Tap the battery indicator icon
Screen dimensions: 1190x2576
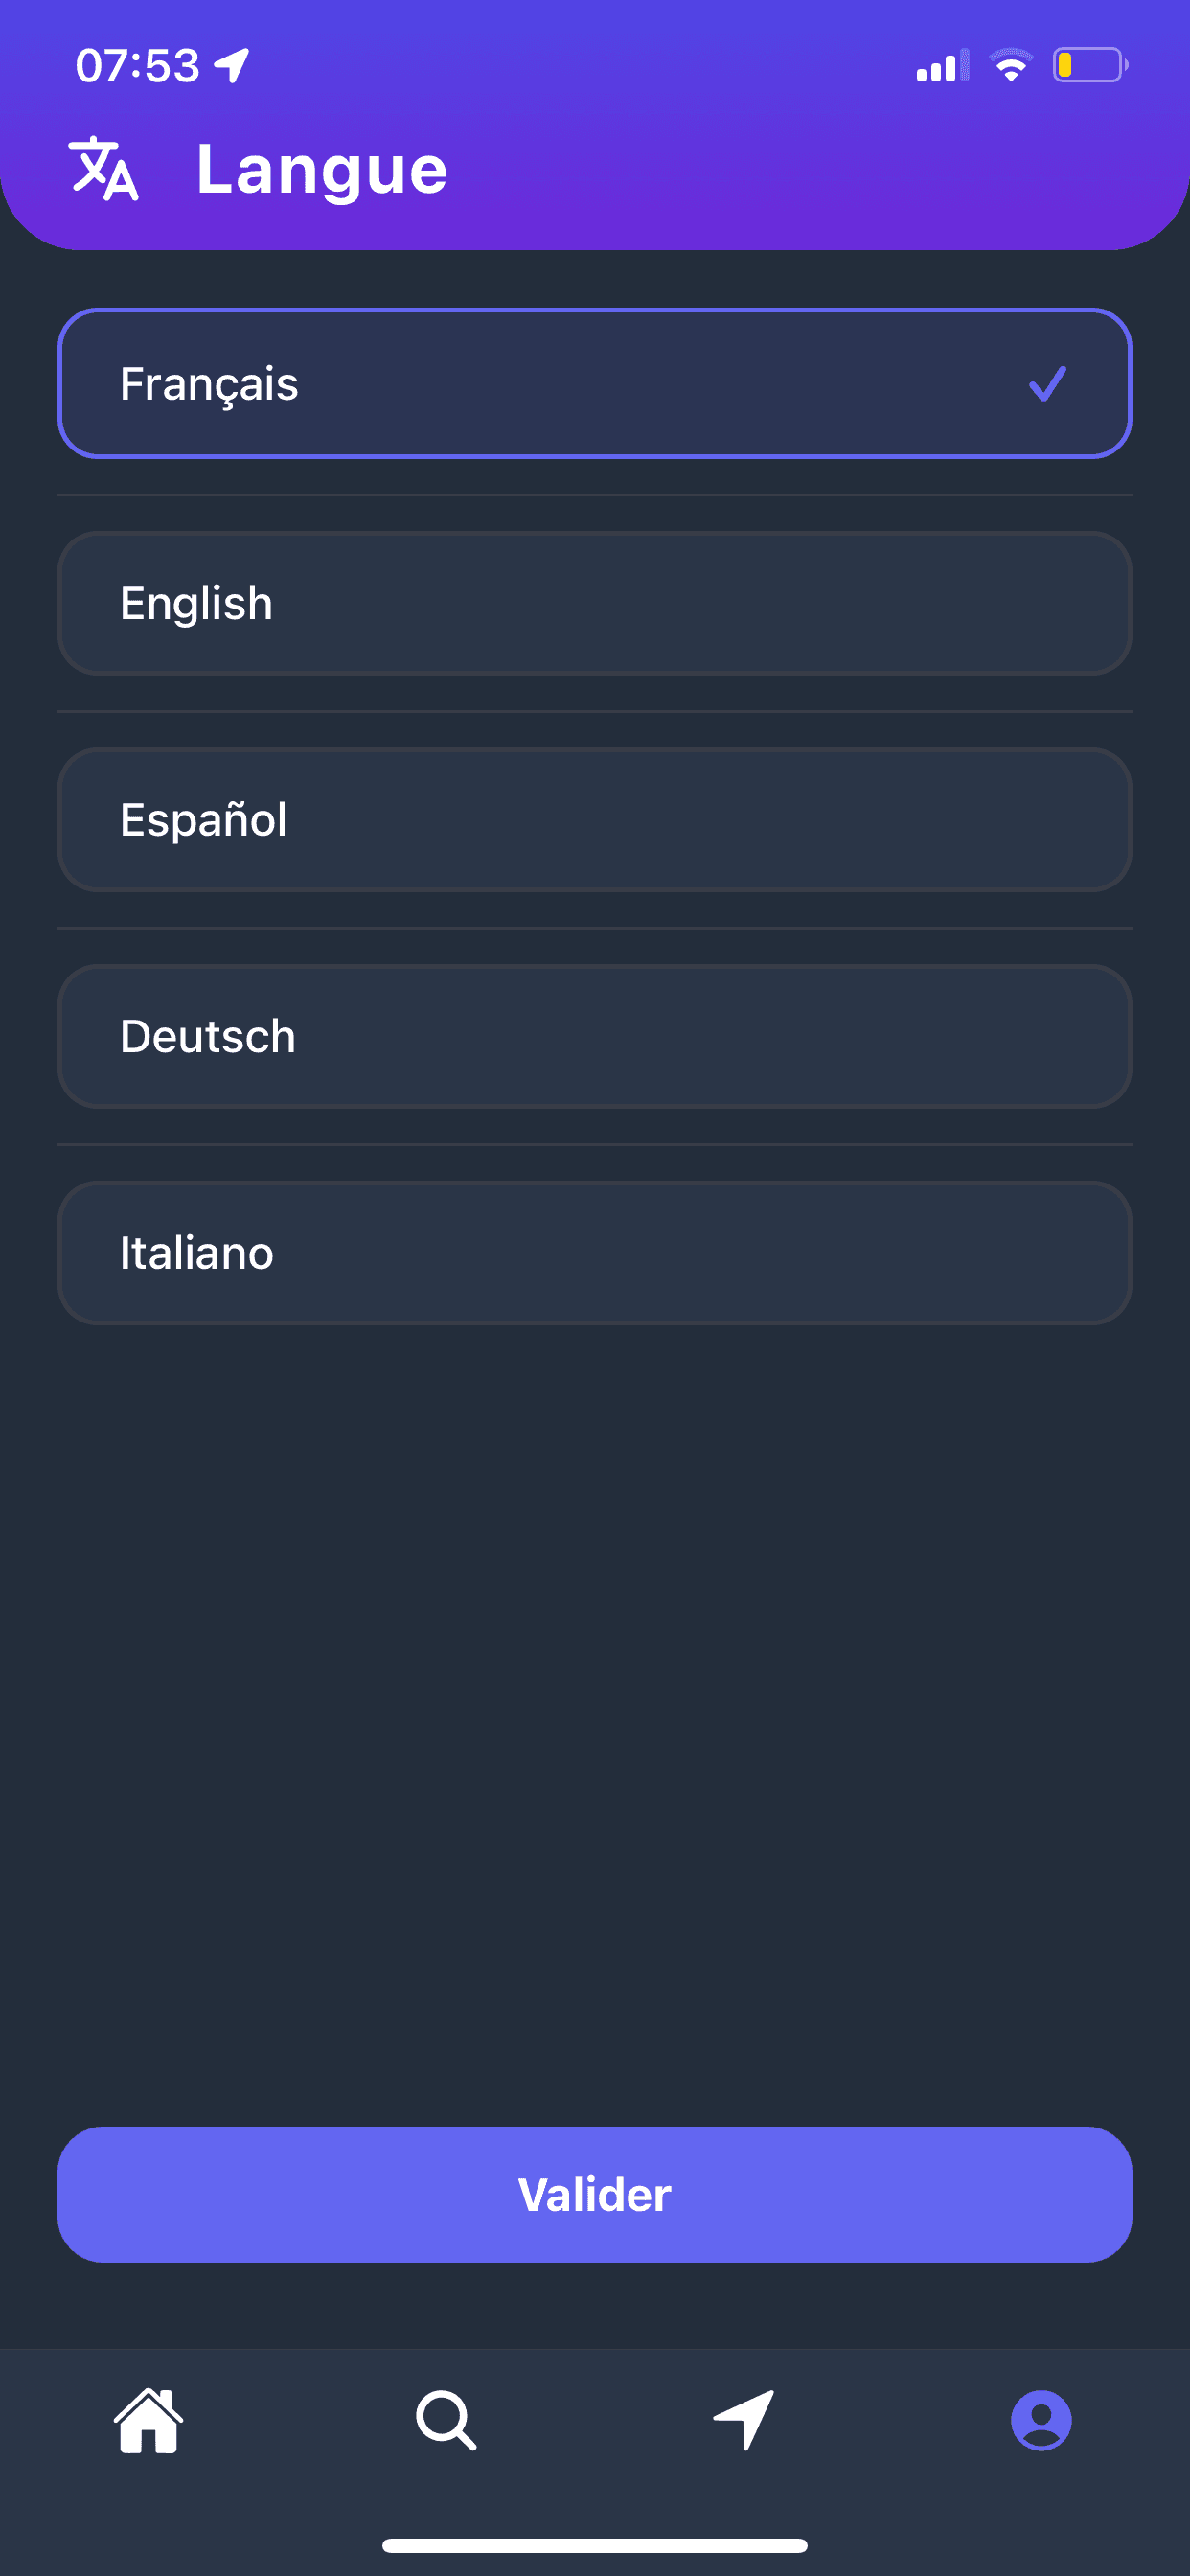pos(1089,66)
